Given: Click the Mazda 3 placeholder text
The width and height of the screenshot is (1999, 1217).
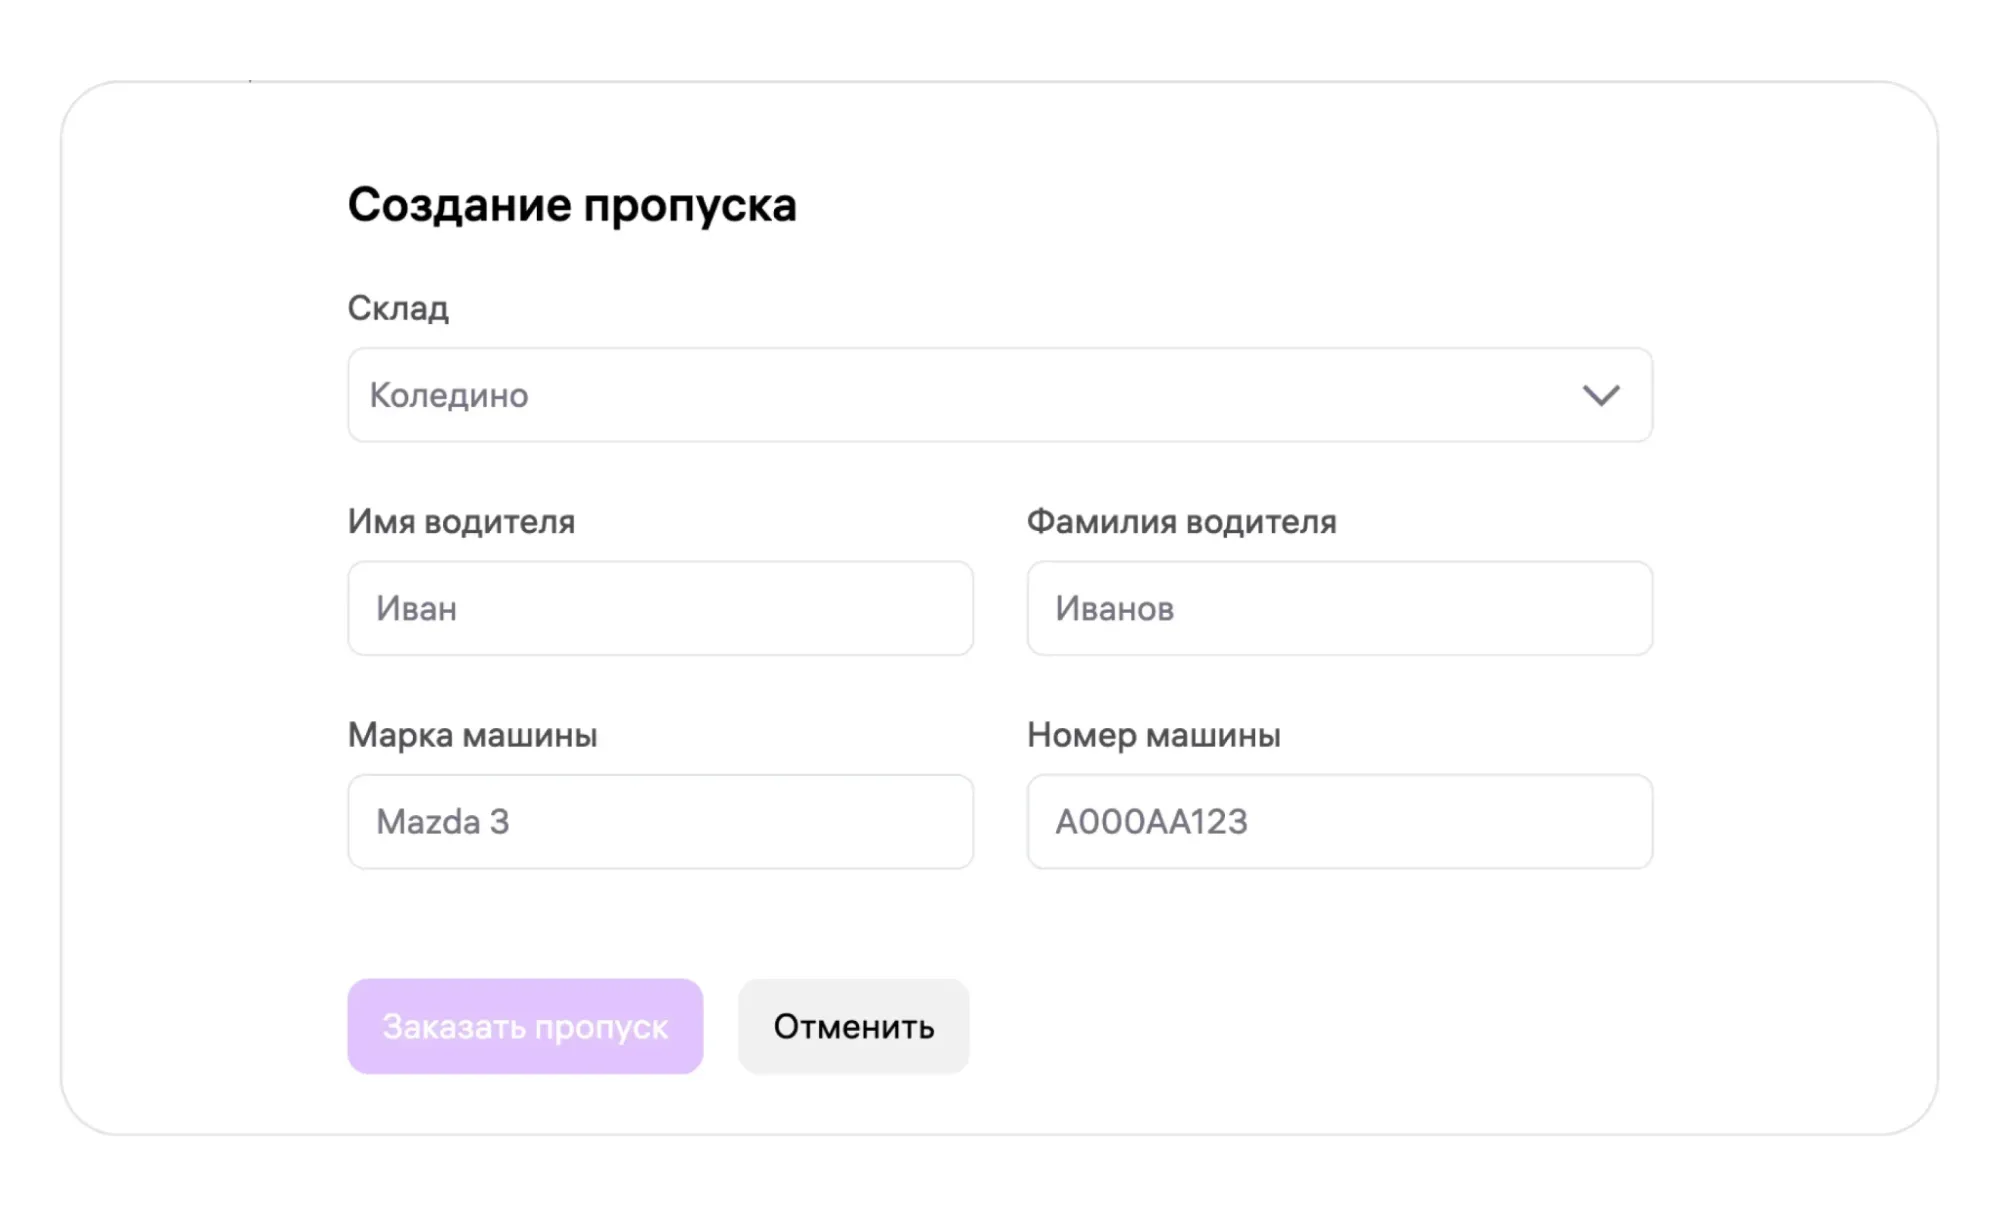Looking at the screenshot, I should 442,822.
